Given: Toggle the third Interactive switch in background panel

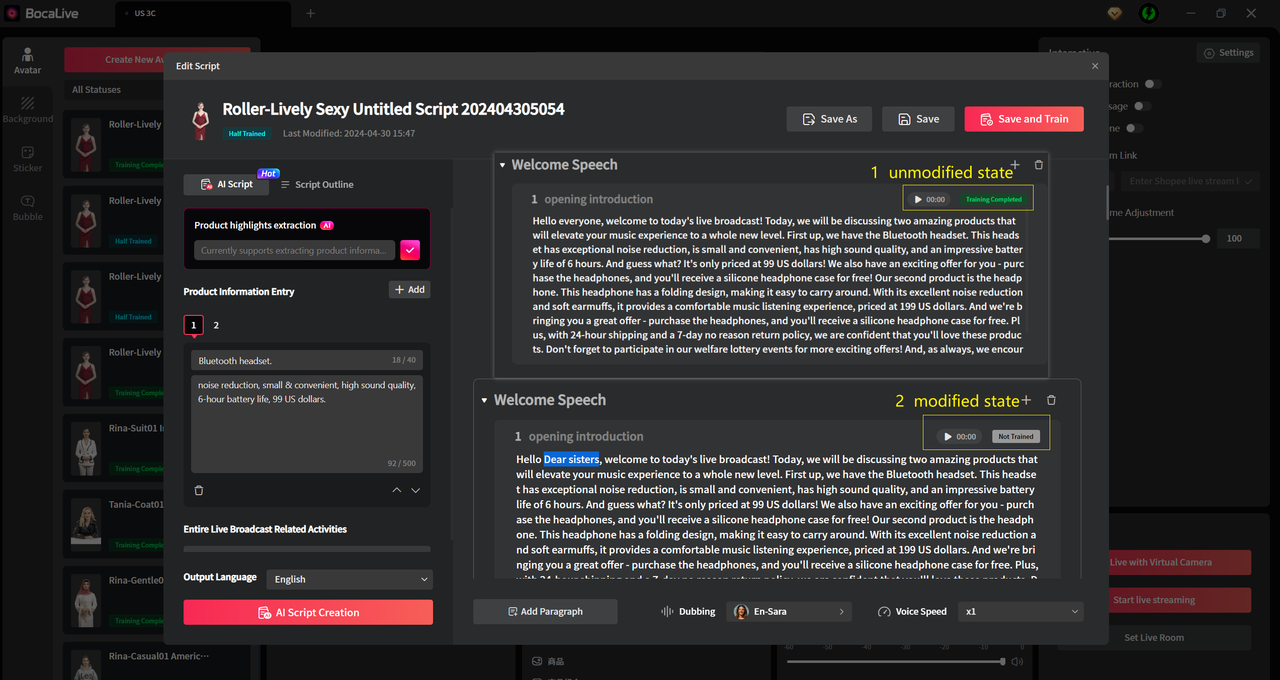Looking at the screenshot, I should (1135, 128).
